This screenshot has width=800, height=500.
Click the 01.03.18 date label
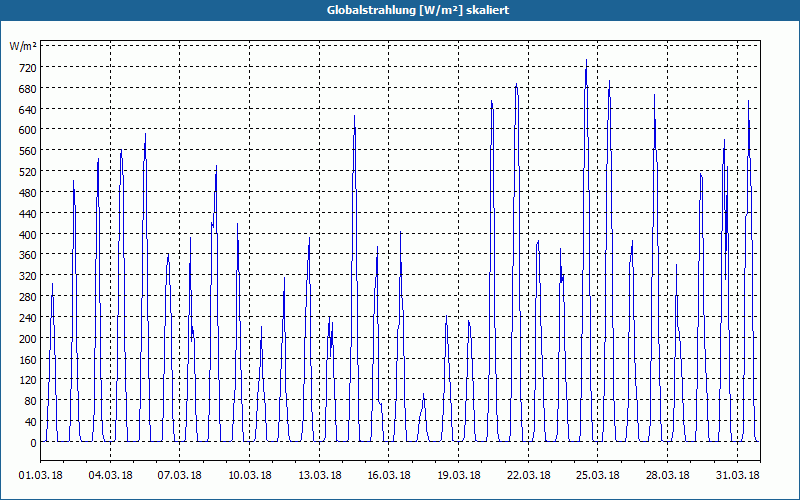tap(41, 475)
